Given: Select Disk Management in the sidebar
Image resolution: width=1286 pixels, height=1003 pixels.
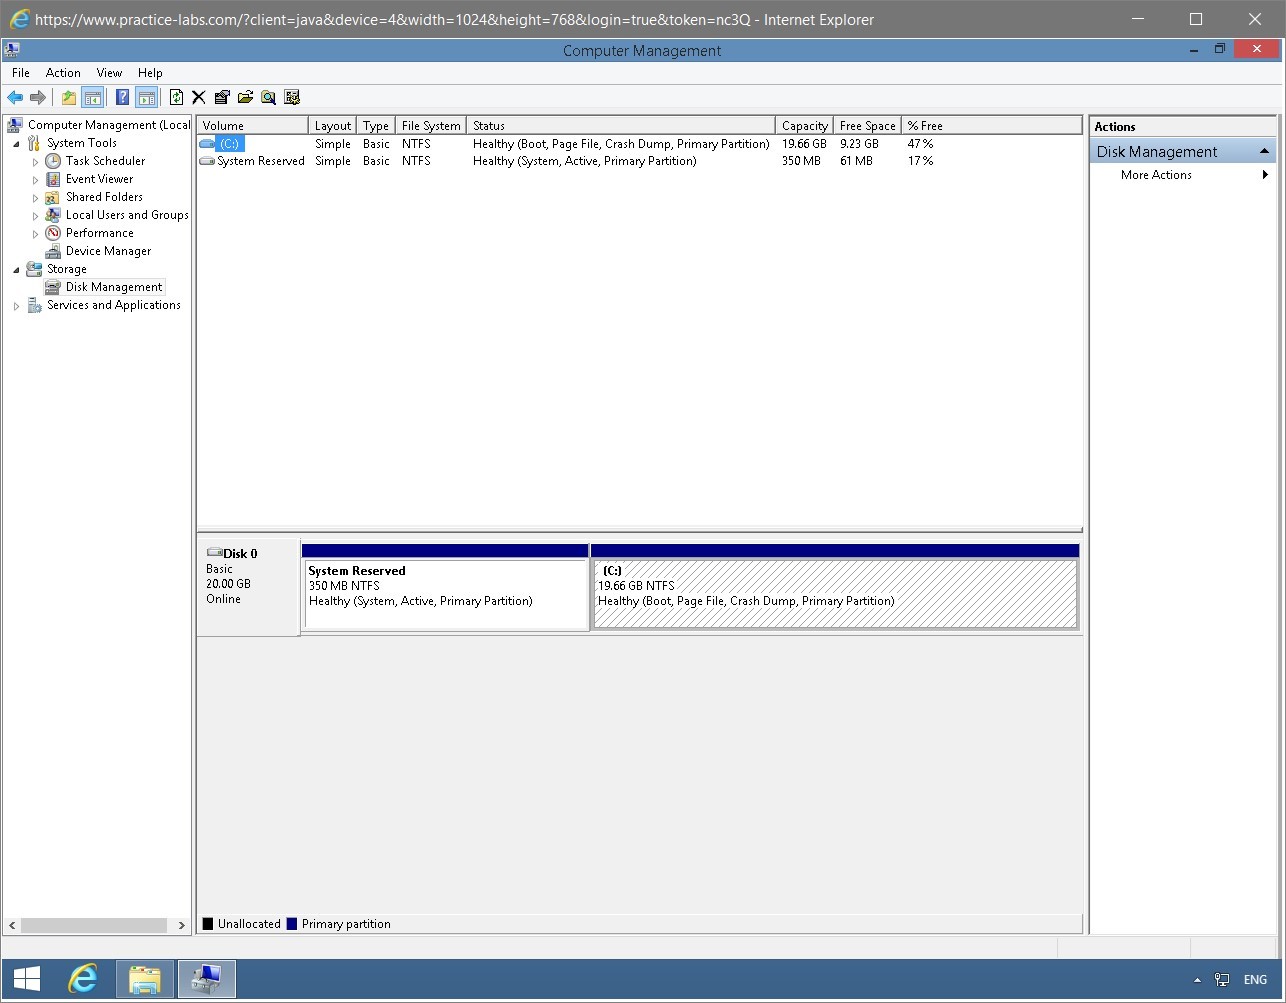Looking at the screenshot, I should (x=113, y=287).
